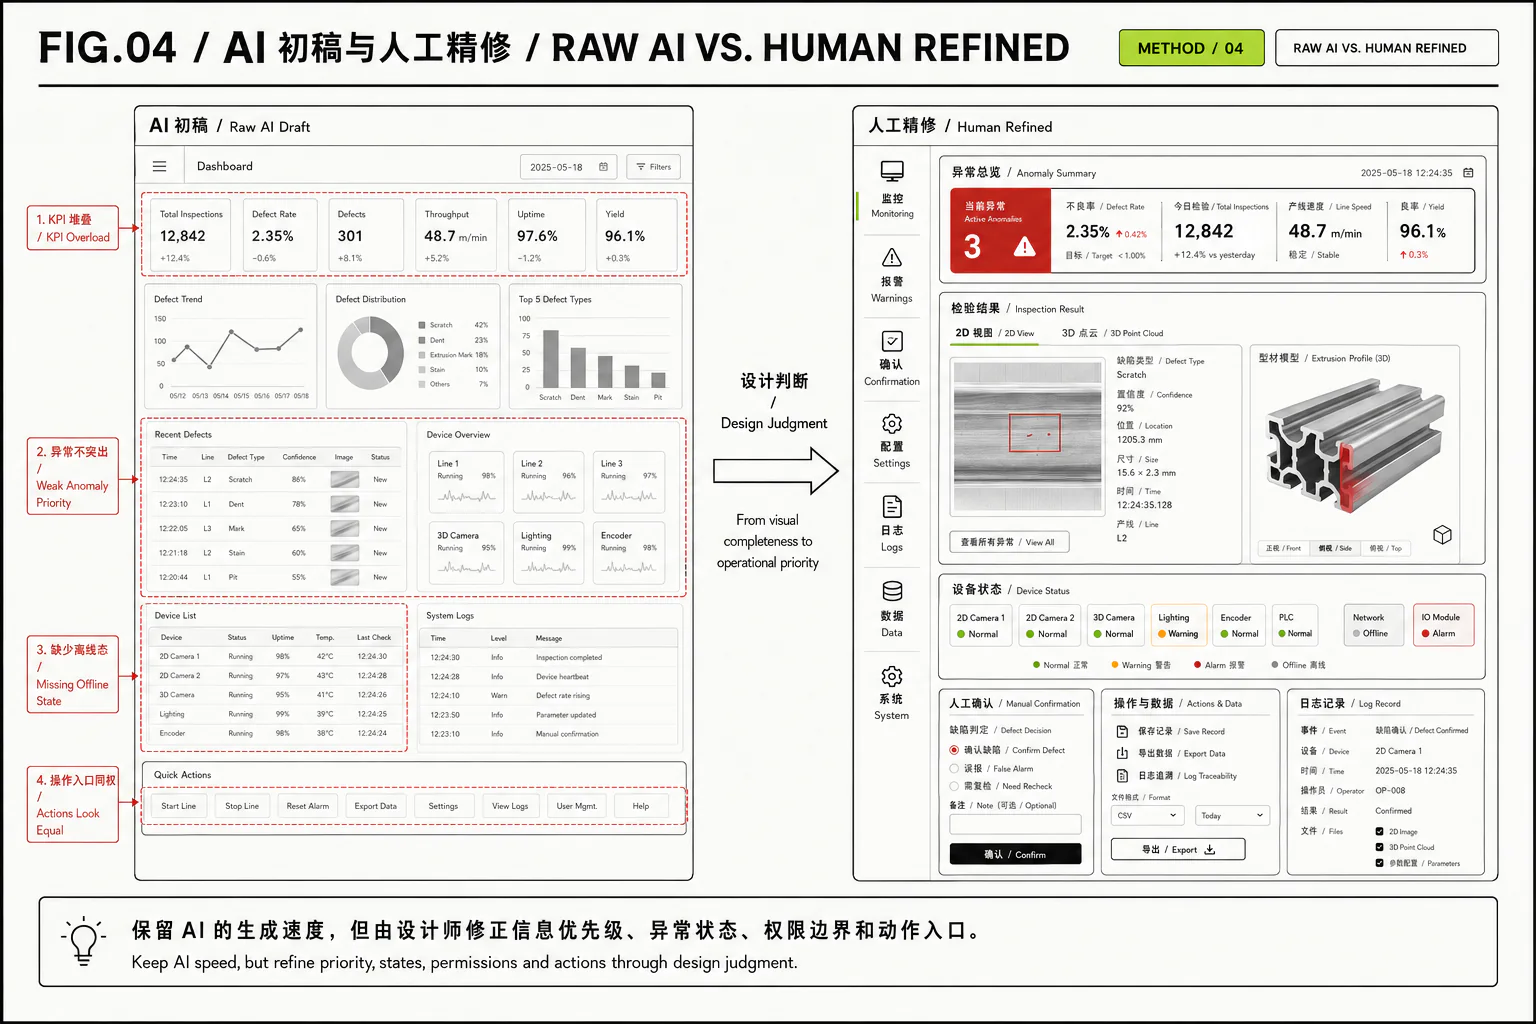Viewport: 1536px width, 1024px height.
Task: Click the Export Data quick action button
Action: coord(376,806)
